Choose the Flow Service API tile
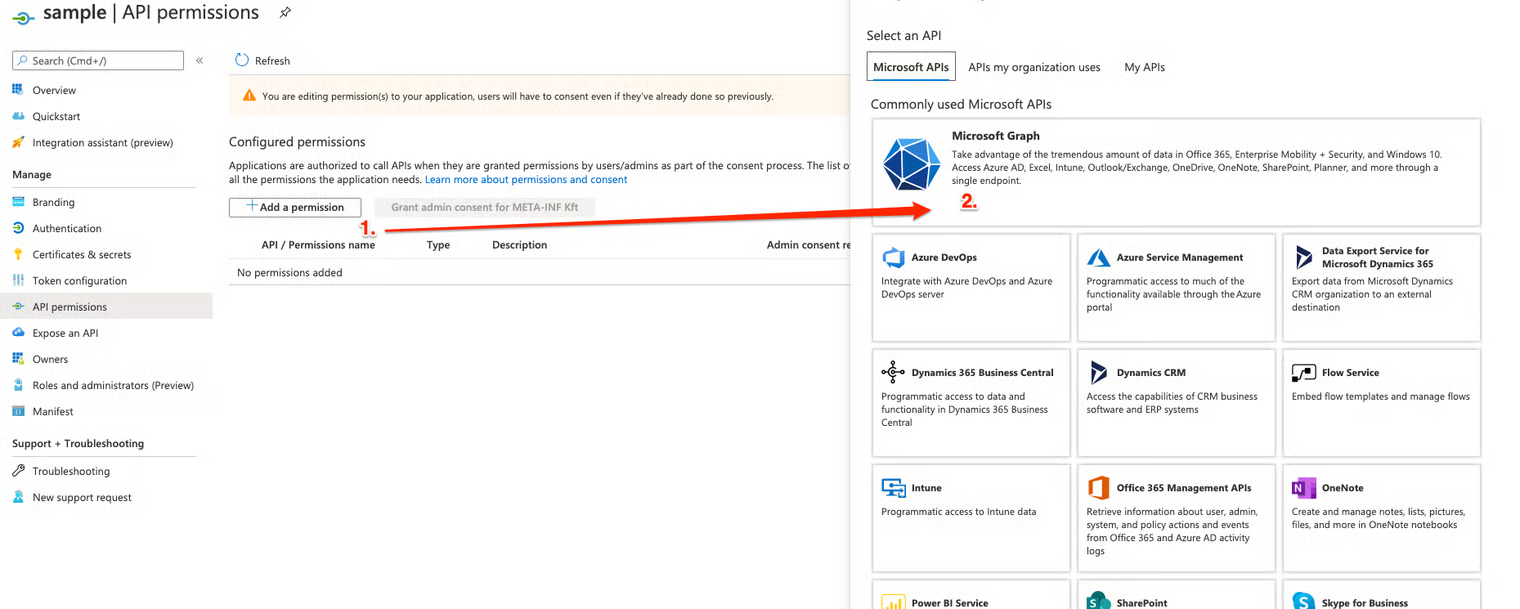This screenshot has width=1520, height=609. coord(1380,402)
